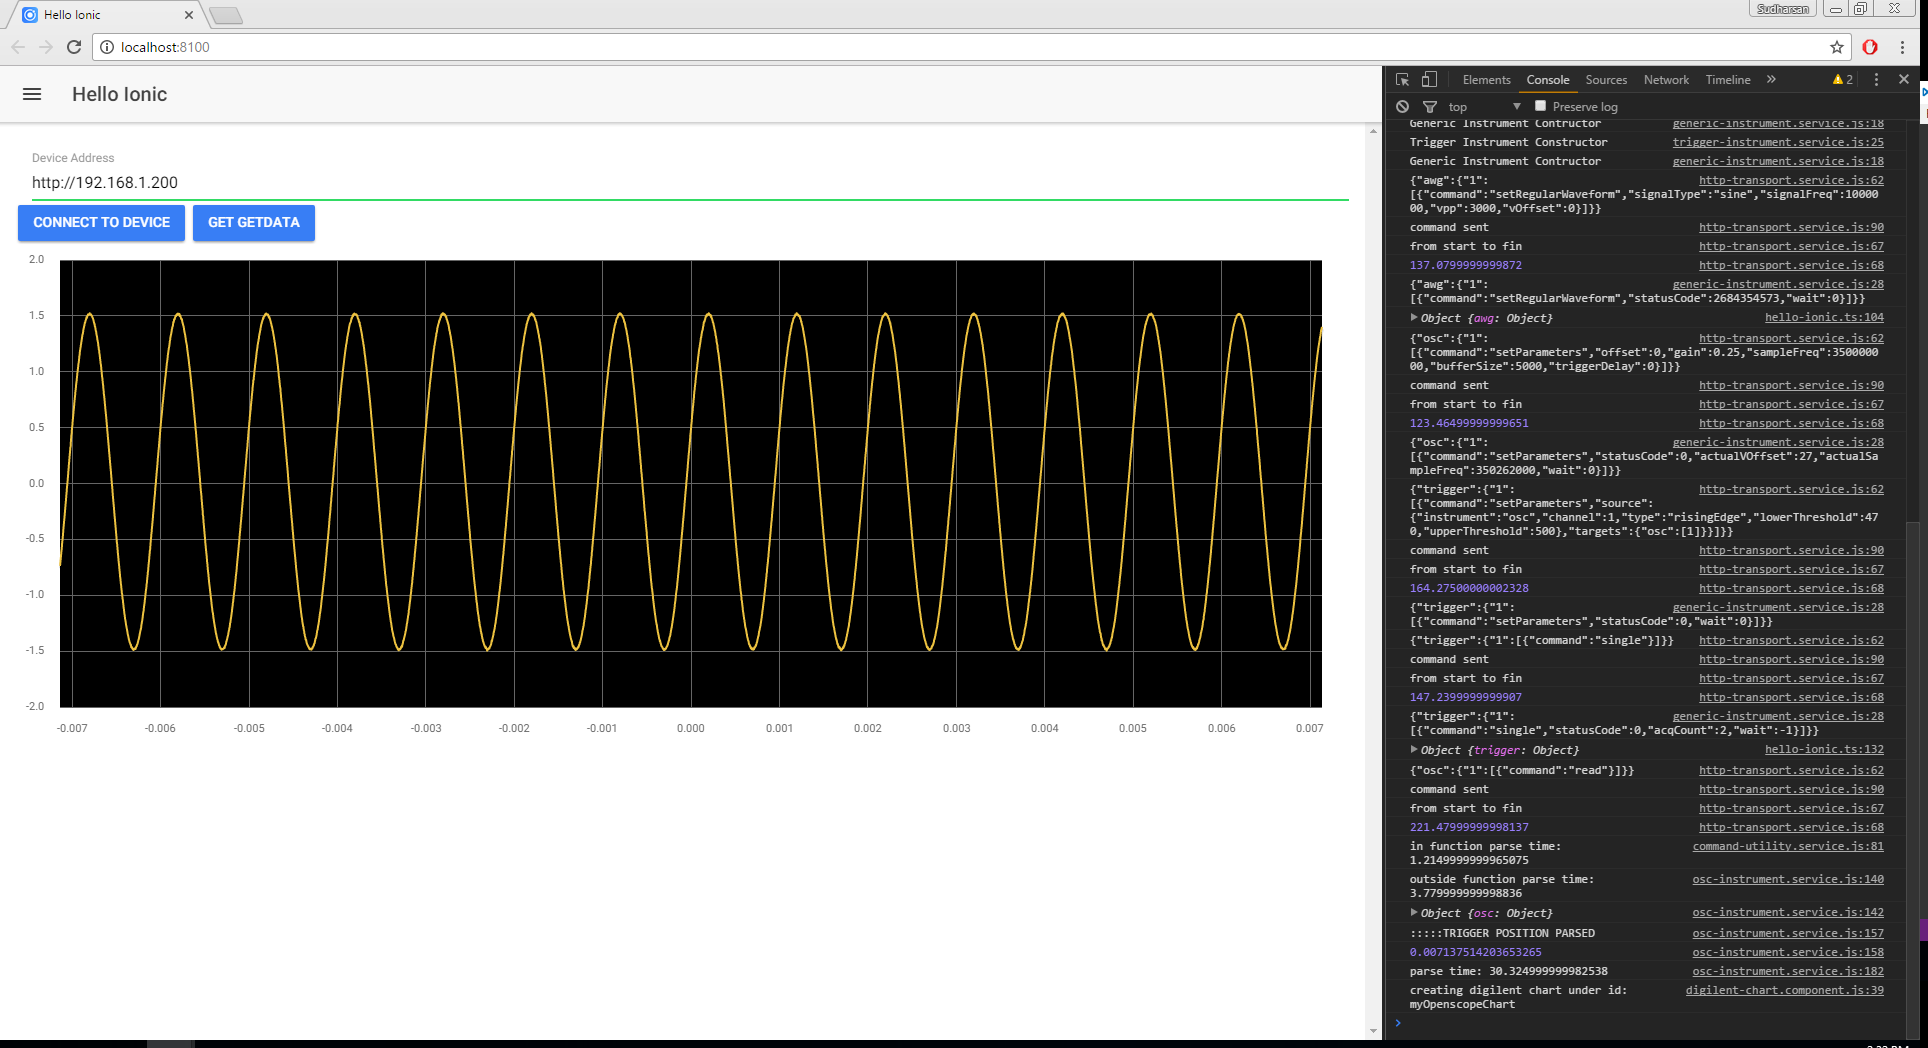Bookmark this page with the star icon
This screenshot has width=1928, height=1048.
tap(1837, 47)
